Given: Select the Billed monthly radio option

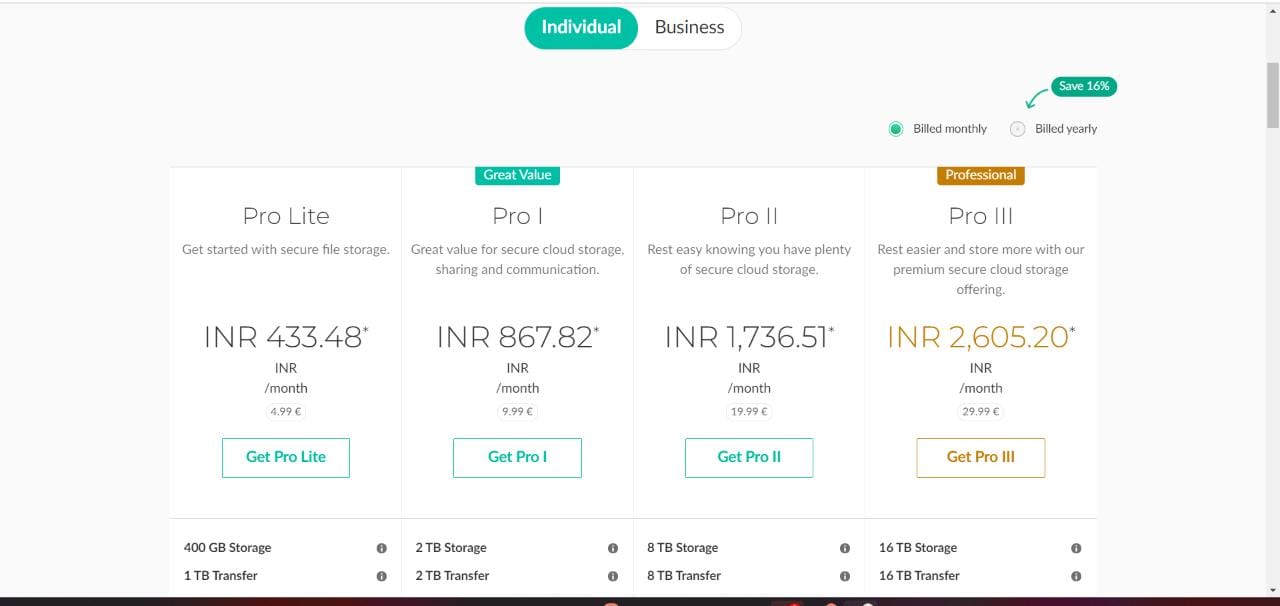Looking at the screenshot, I should (x=896, y=129).
